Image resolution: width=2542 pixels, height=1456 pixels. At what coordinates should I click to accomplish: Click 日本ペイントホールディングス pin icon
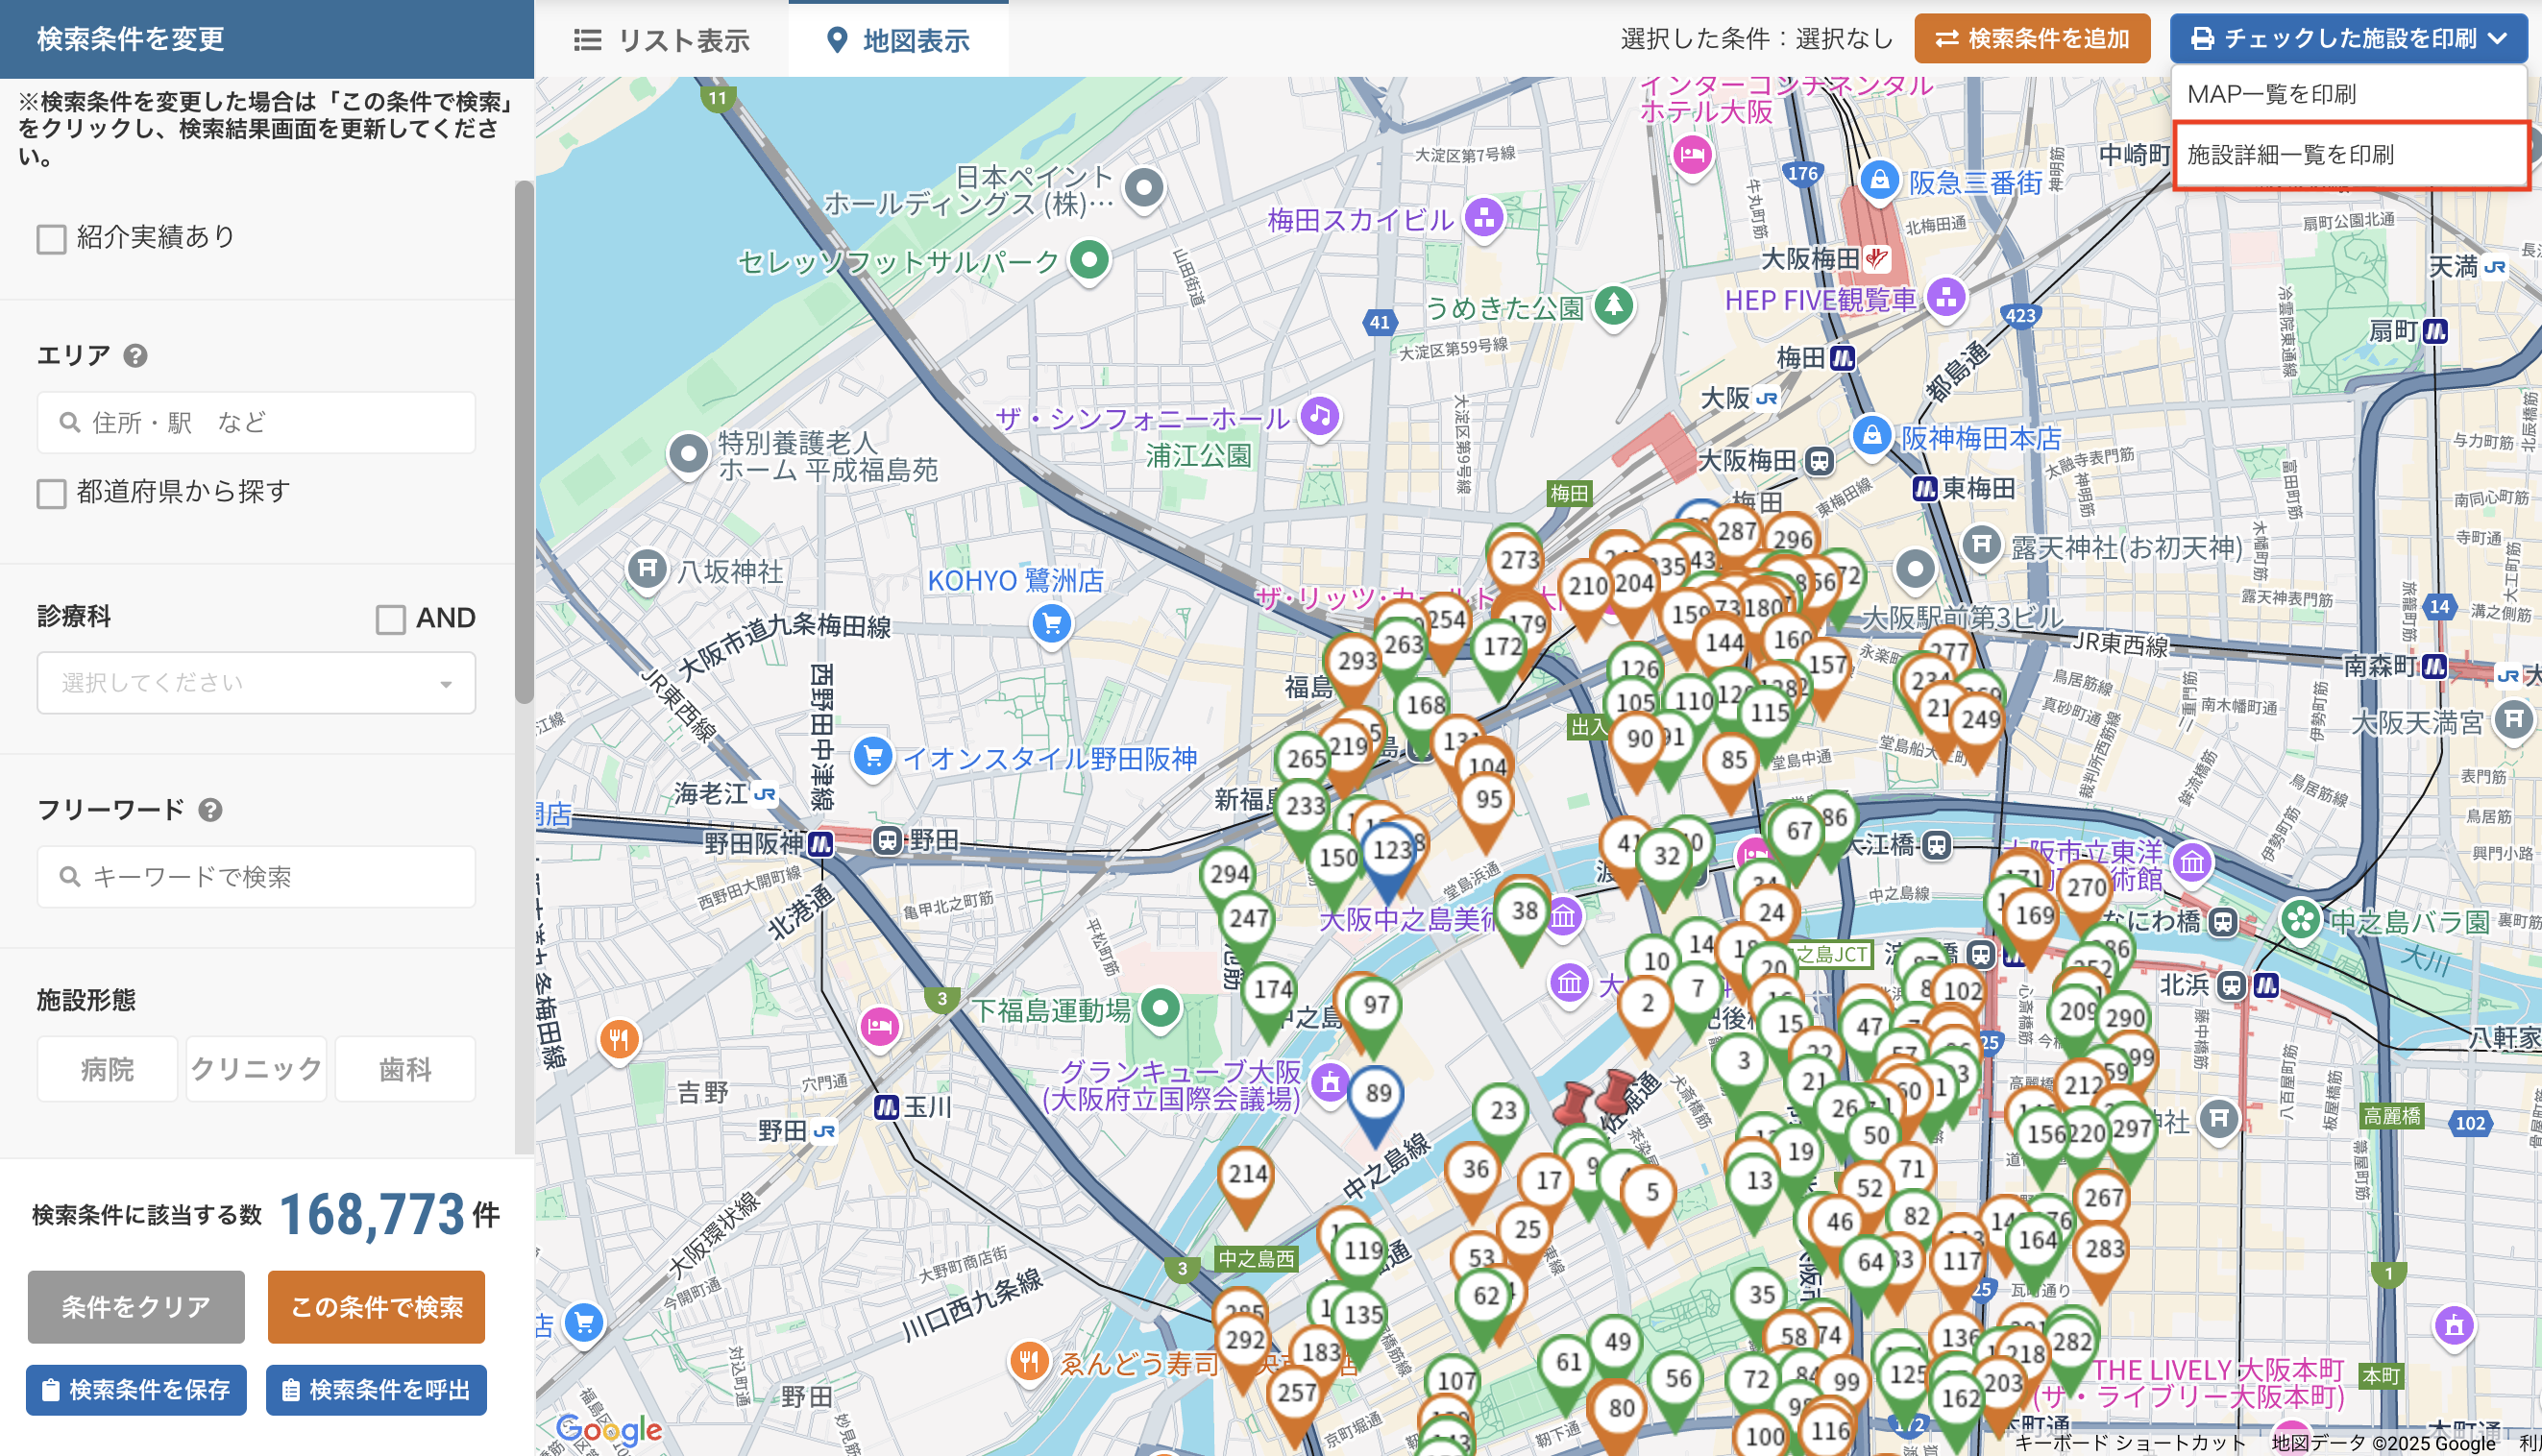click(x=1144, y=188)
